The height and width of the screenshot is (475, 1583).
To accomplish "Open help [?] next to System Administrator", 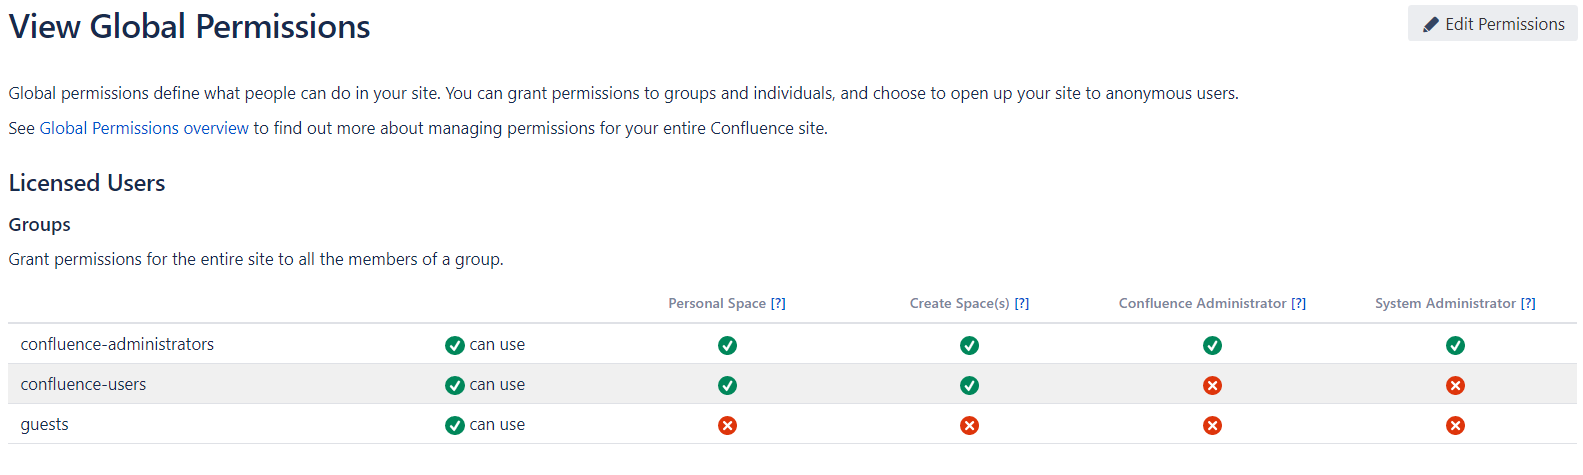I will pyautogui.click(x=1528, y=303).
